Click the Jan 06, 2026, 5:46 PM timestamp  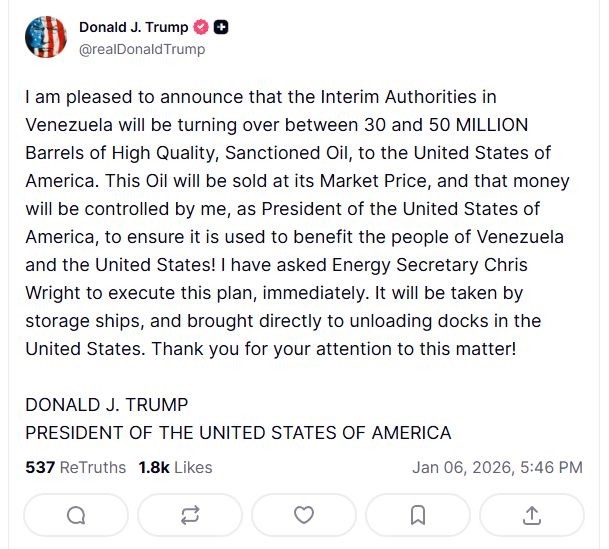point(497,467)
